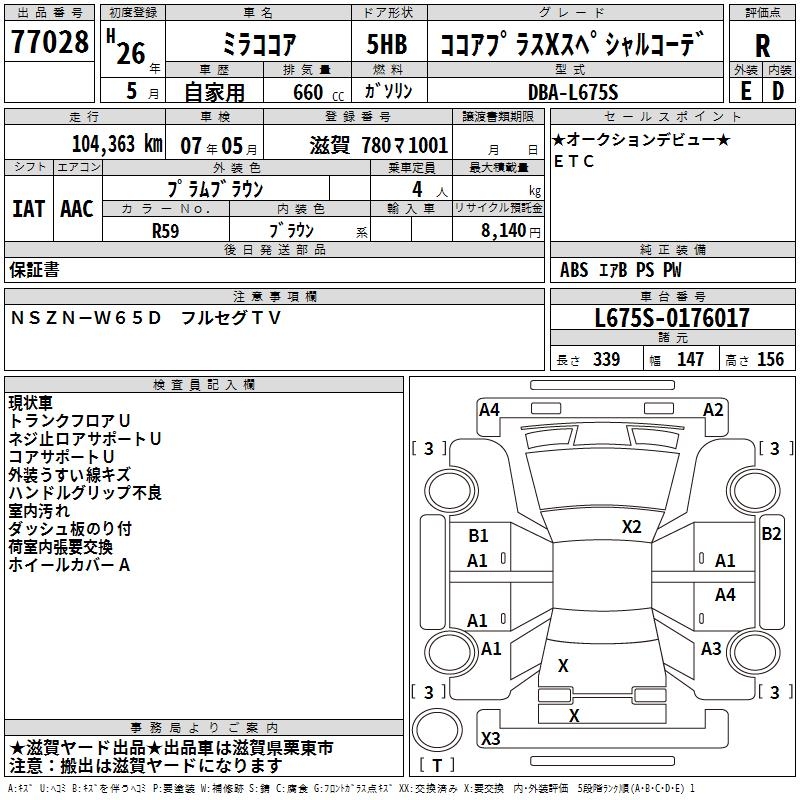
Task: Click the color number R59
Action: pyautogui.click(x=165, y=231)
